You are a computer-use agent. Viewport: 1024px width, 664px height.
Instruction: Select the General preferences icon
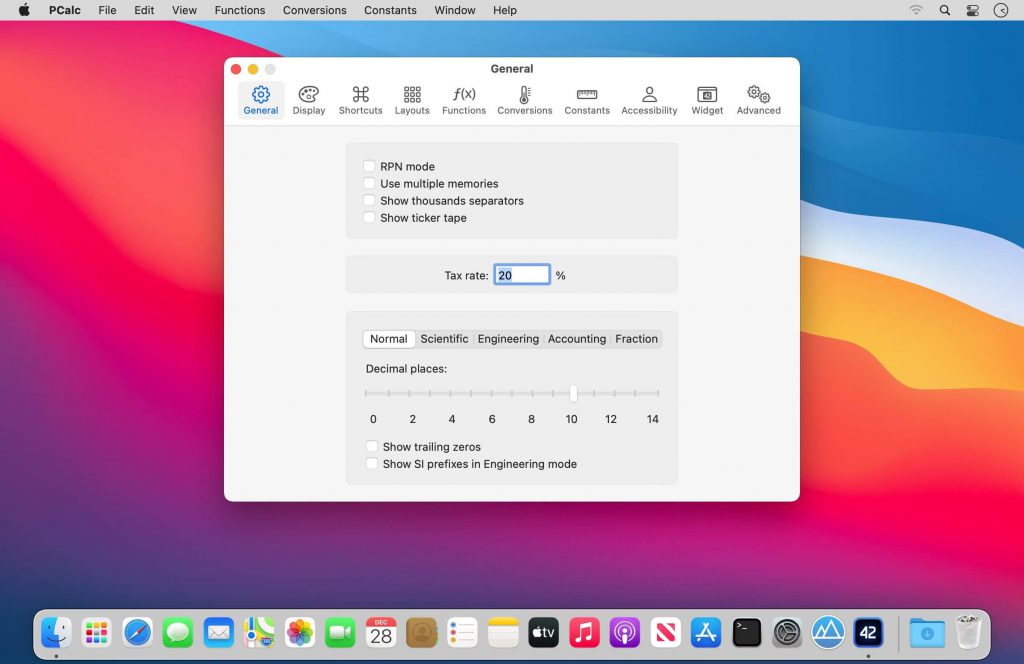(260, 99)
